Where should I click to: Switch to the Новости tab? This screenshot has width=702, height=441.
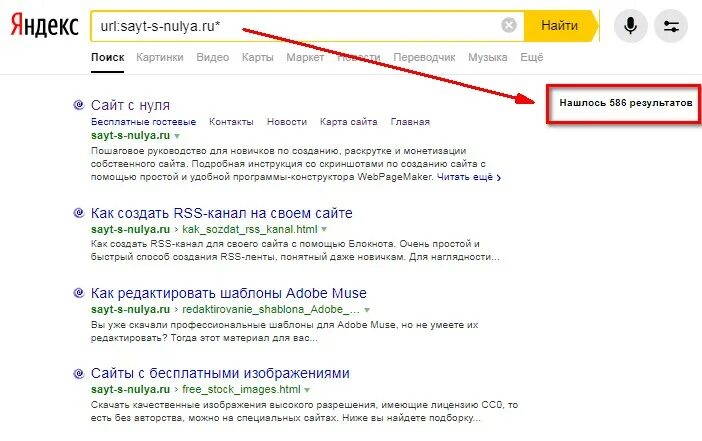tap(359, 57)
